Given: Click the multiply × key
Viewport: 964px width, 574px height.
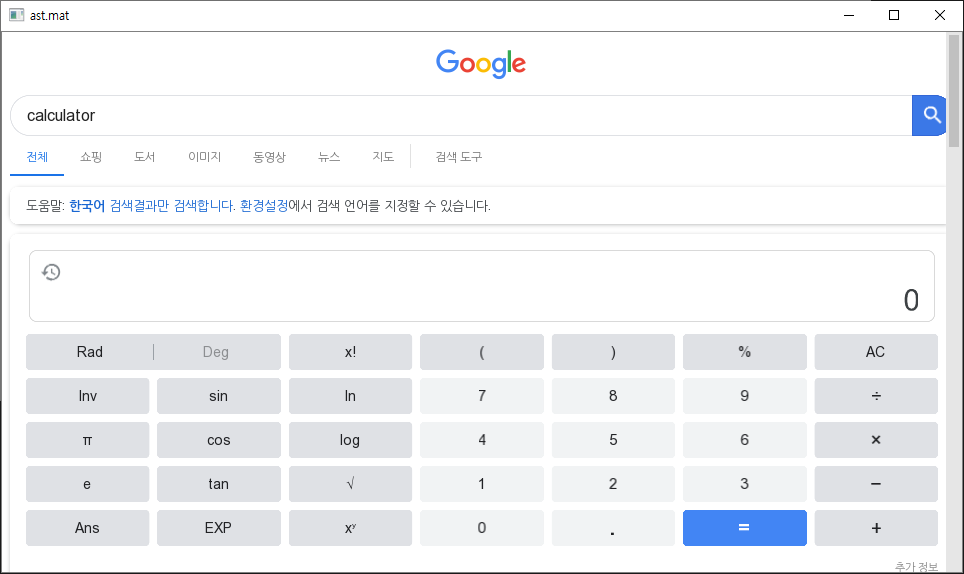Looking at the screenshot, I should (x=876, y=440).
